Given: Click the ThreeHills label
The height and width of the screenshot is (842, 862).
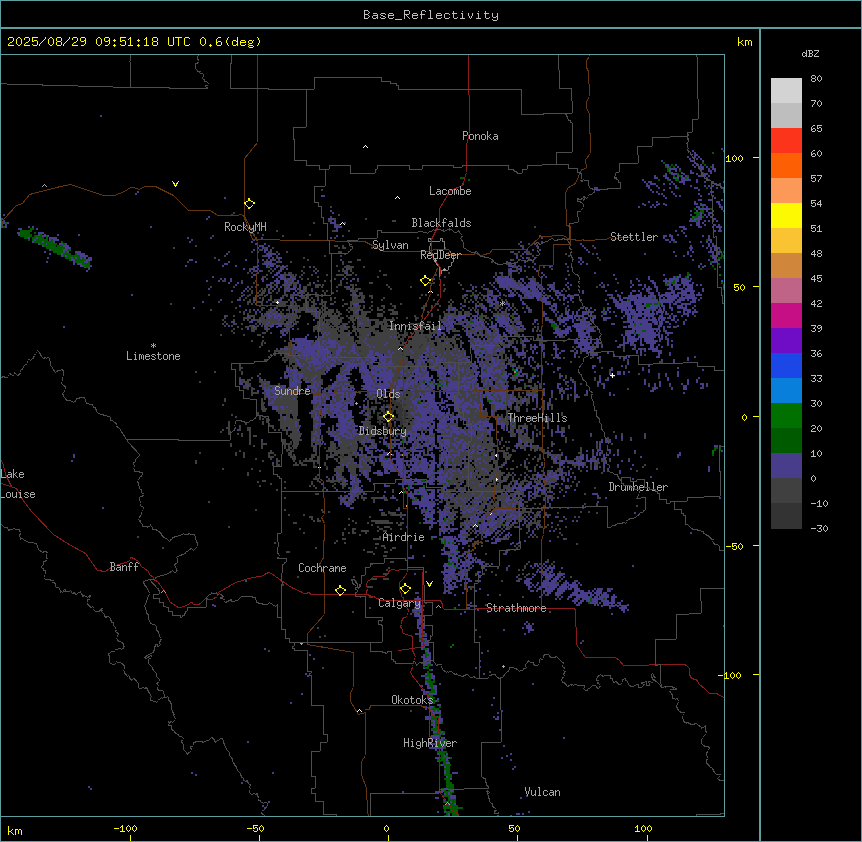Looking at the screenshot, I should [537, 418].
